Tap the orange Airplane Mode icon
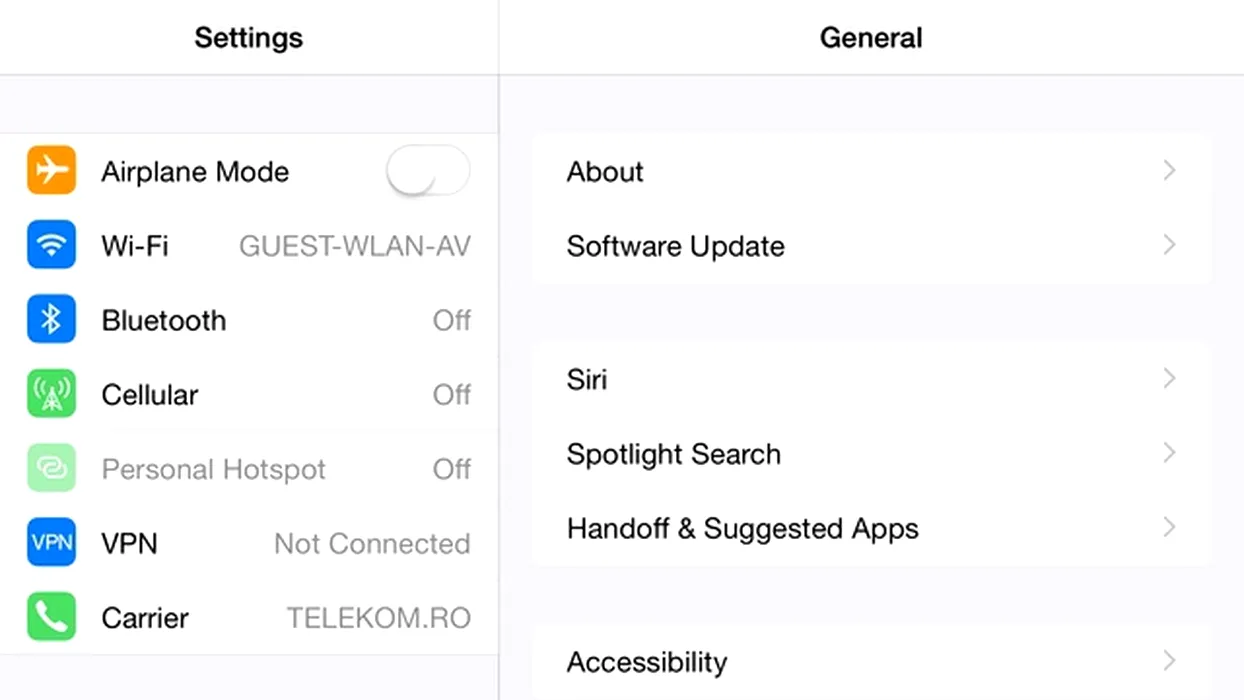The width and height of the screenshot is (1244, 700). pos(51,171)
